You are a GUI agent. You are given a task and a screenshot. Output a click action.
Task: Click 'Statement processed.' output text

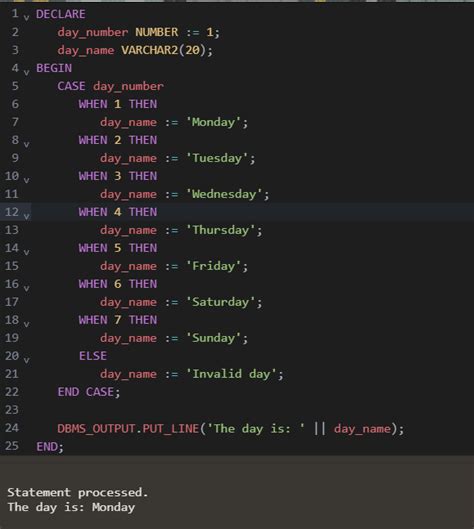[78, 493]
